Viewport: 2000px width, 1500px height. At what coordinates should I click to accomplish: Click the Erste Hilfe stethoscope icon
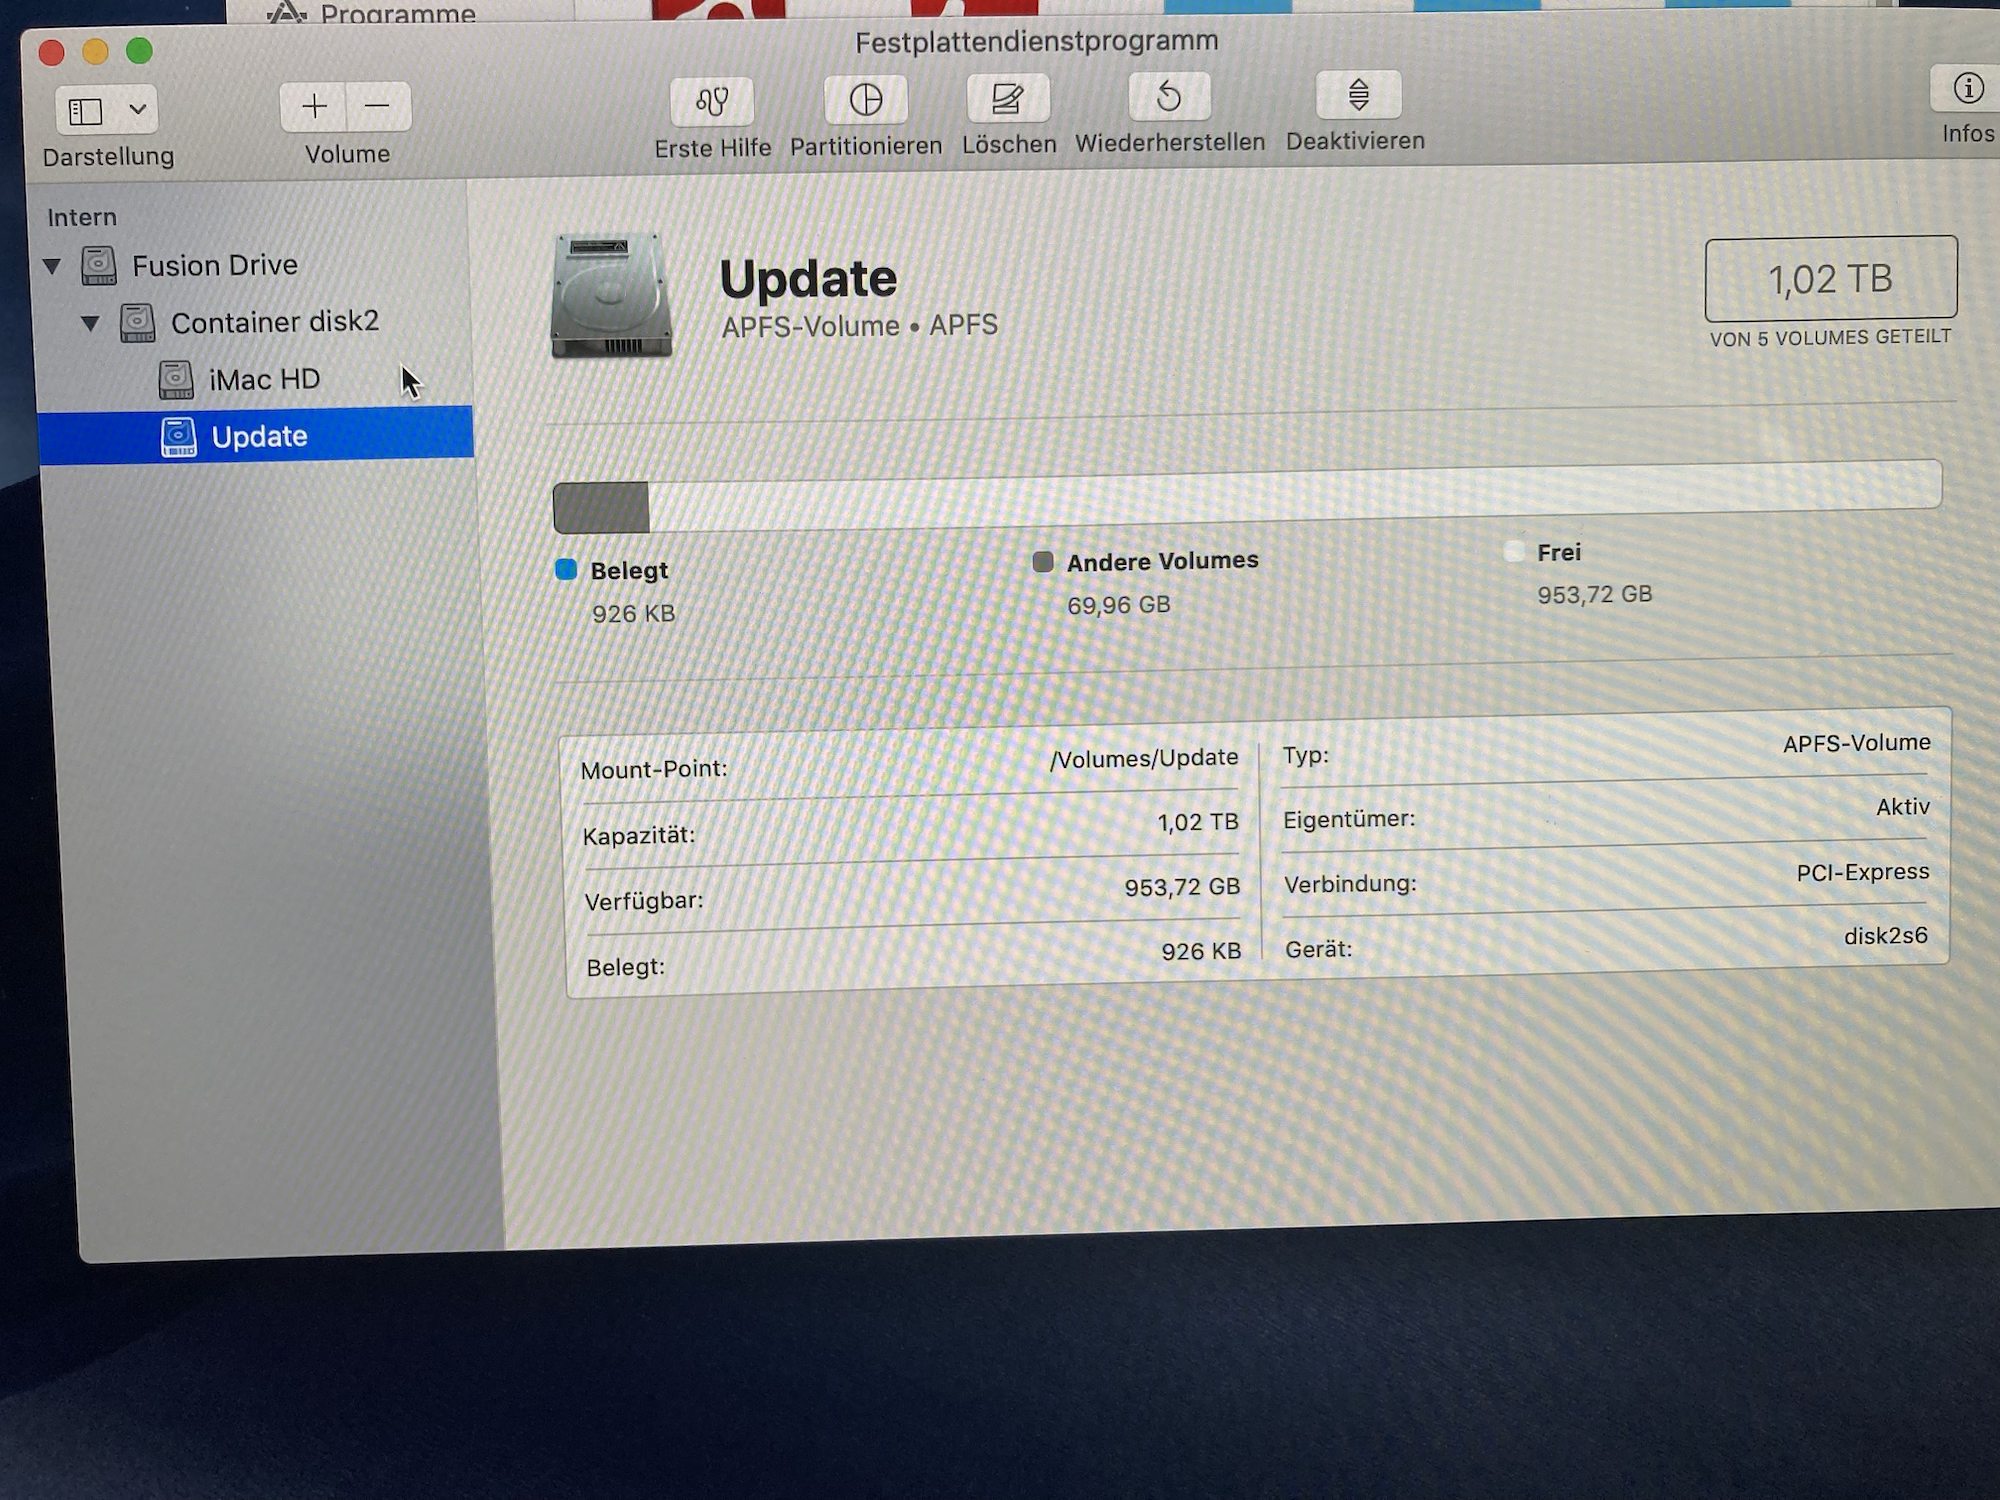point(712,101)
